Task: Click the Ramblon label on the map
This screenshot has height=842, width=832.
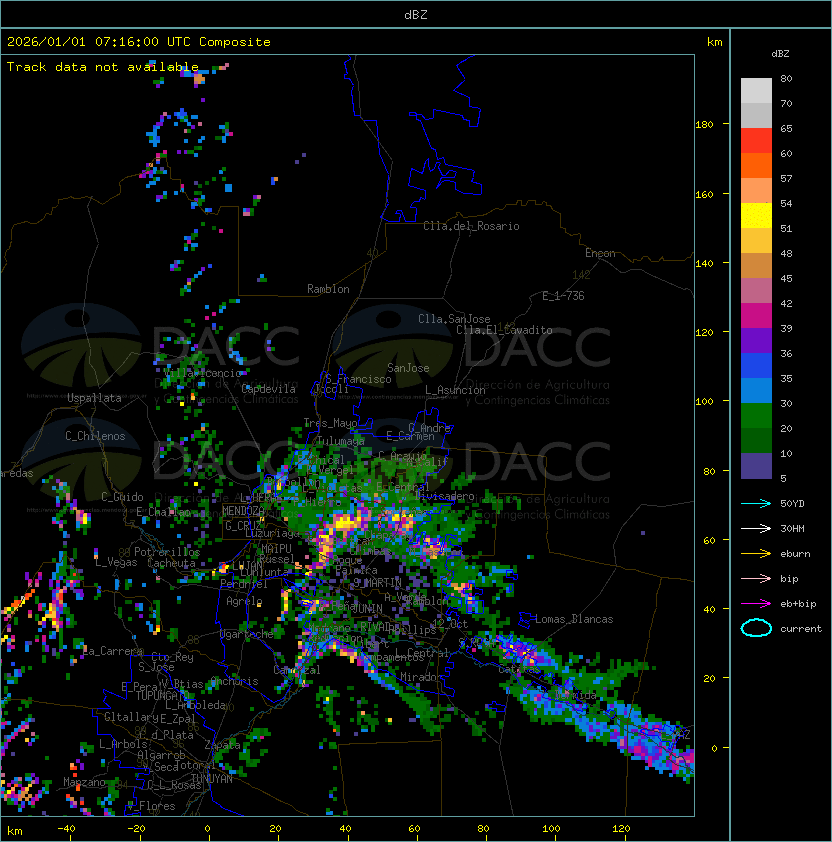Action: [328, 289]
